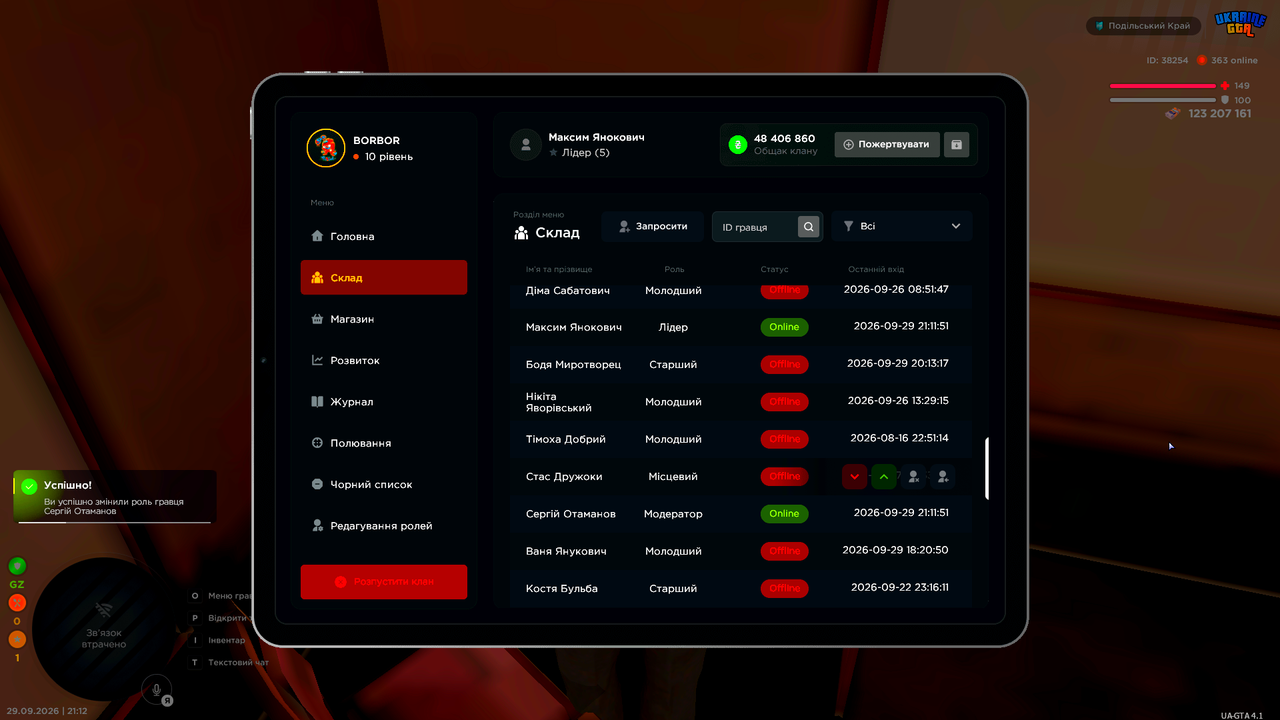
Task: Click the Тімоха Добрий member name
Action: pyautogui.click(x=566, y=439)
